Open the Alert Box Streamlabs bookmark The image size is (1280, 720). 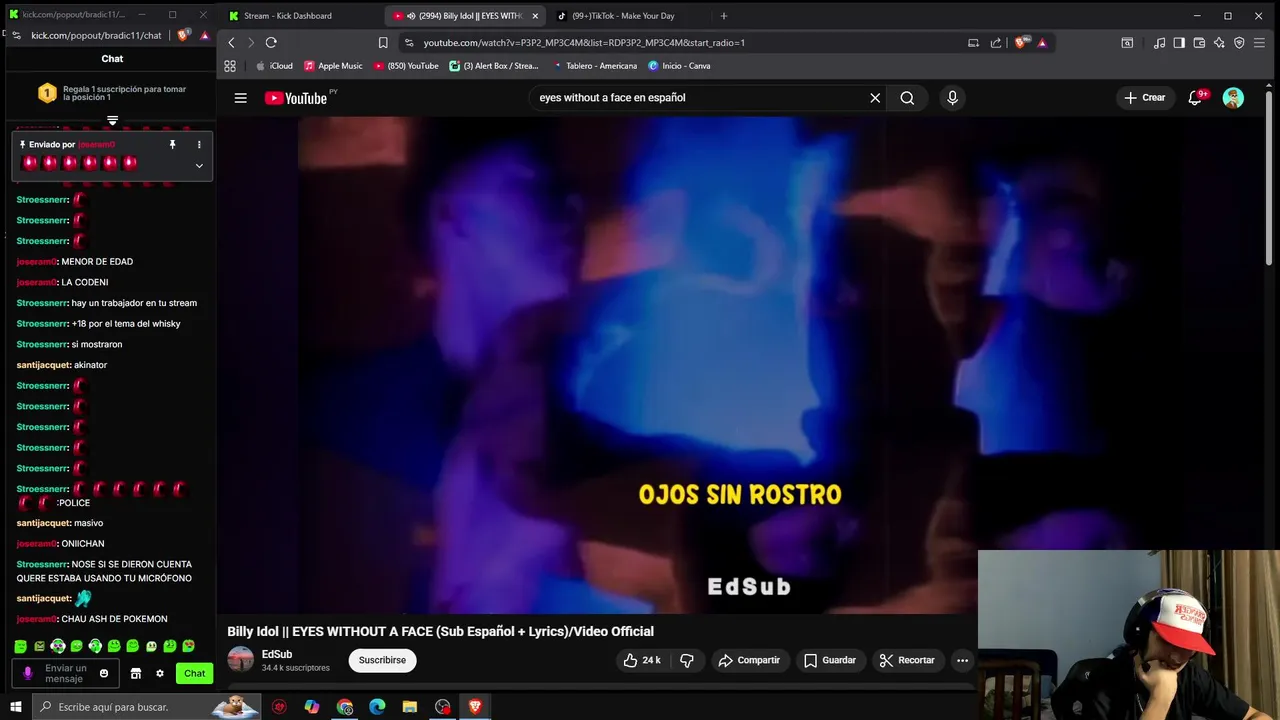tap(494, 66)
